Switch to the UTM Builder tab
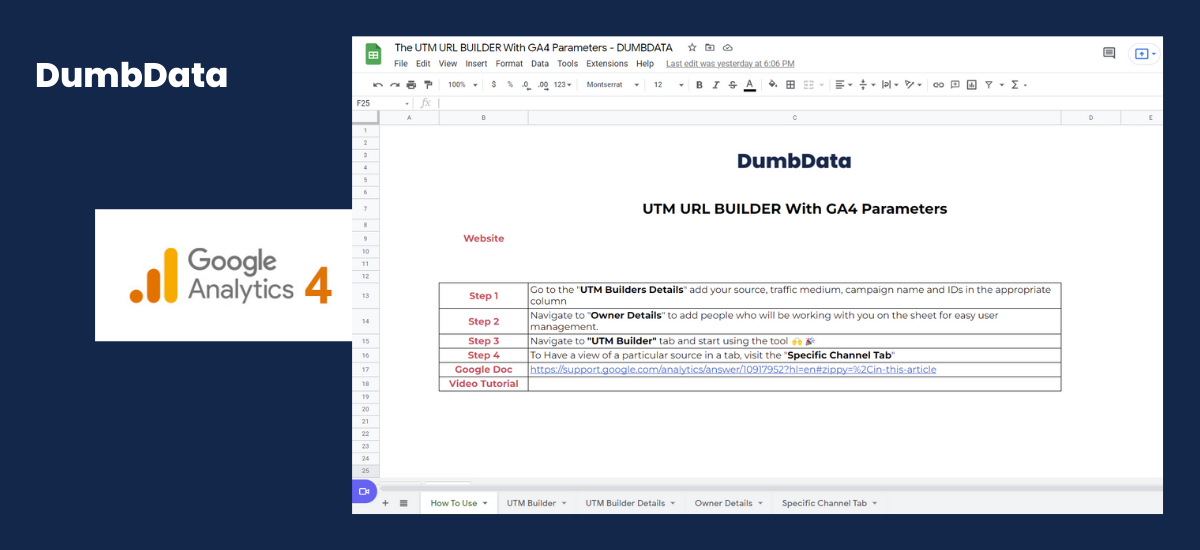The image size is (1200, 550). coord(536,503)
